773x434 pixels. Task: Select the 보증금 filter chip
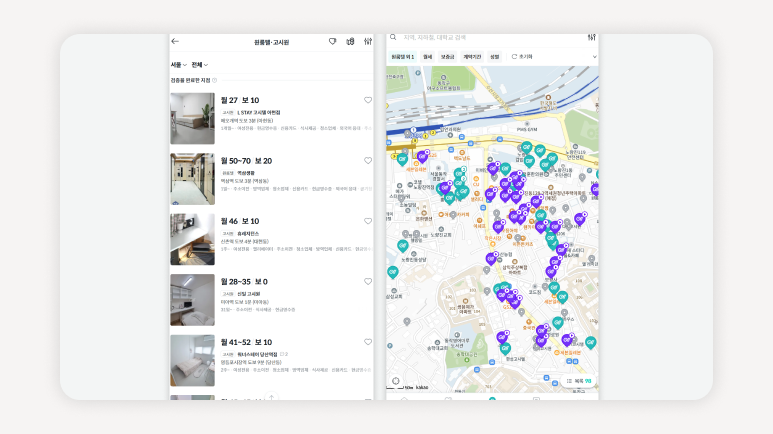click(x=447, y=57)
